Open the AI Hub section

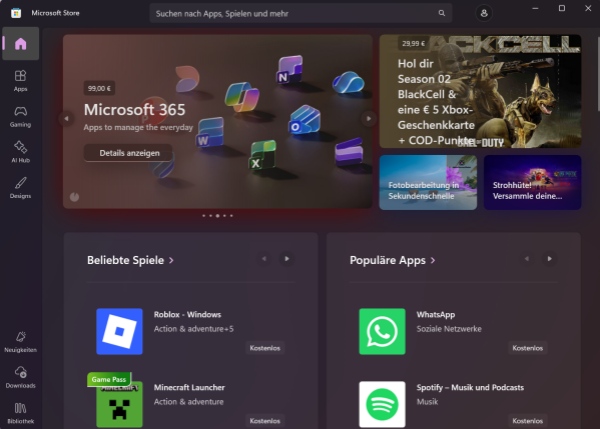click(x=21, y=152)
